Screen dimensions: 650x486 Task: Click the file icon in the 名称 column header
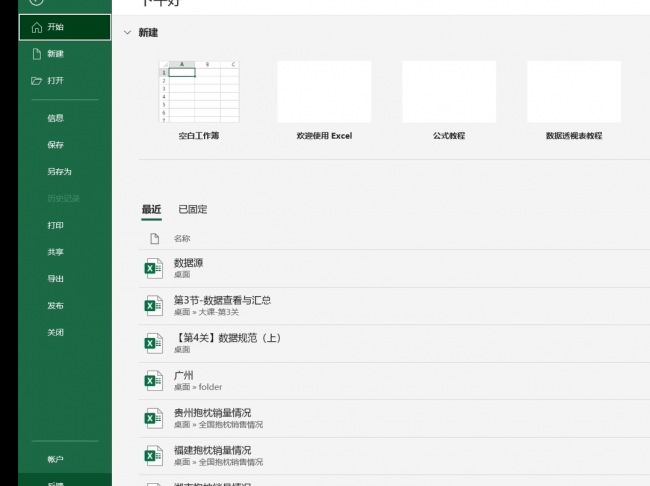[155, 238]
